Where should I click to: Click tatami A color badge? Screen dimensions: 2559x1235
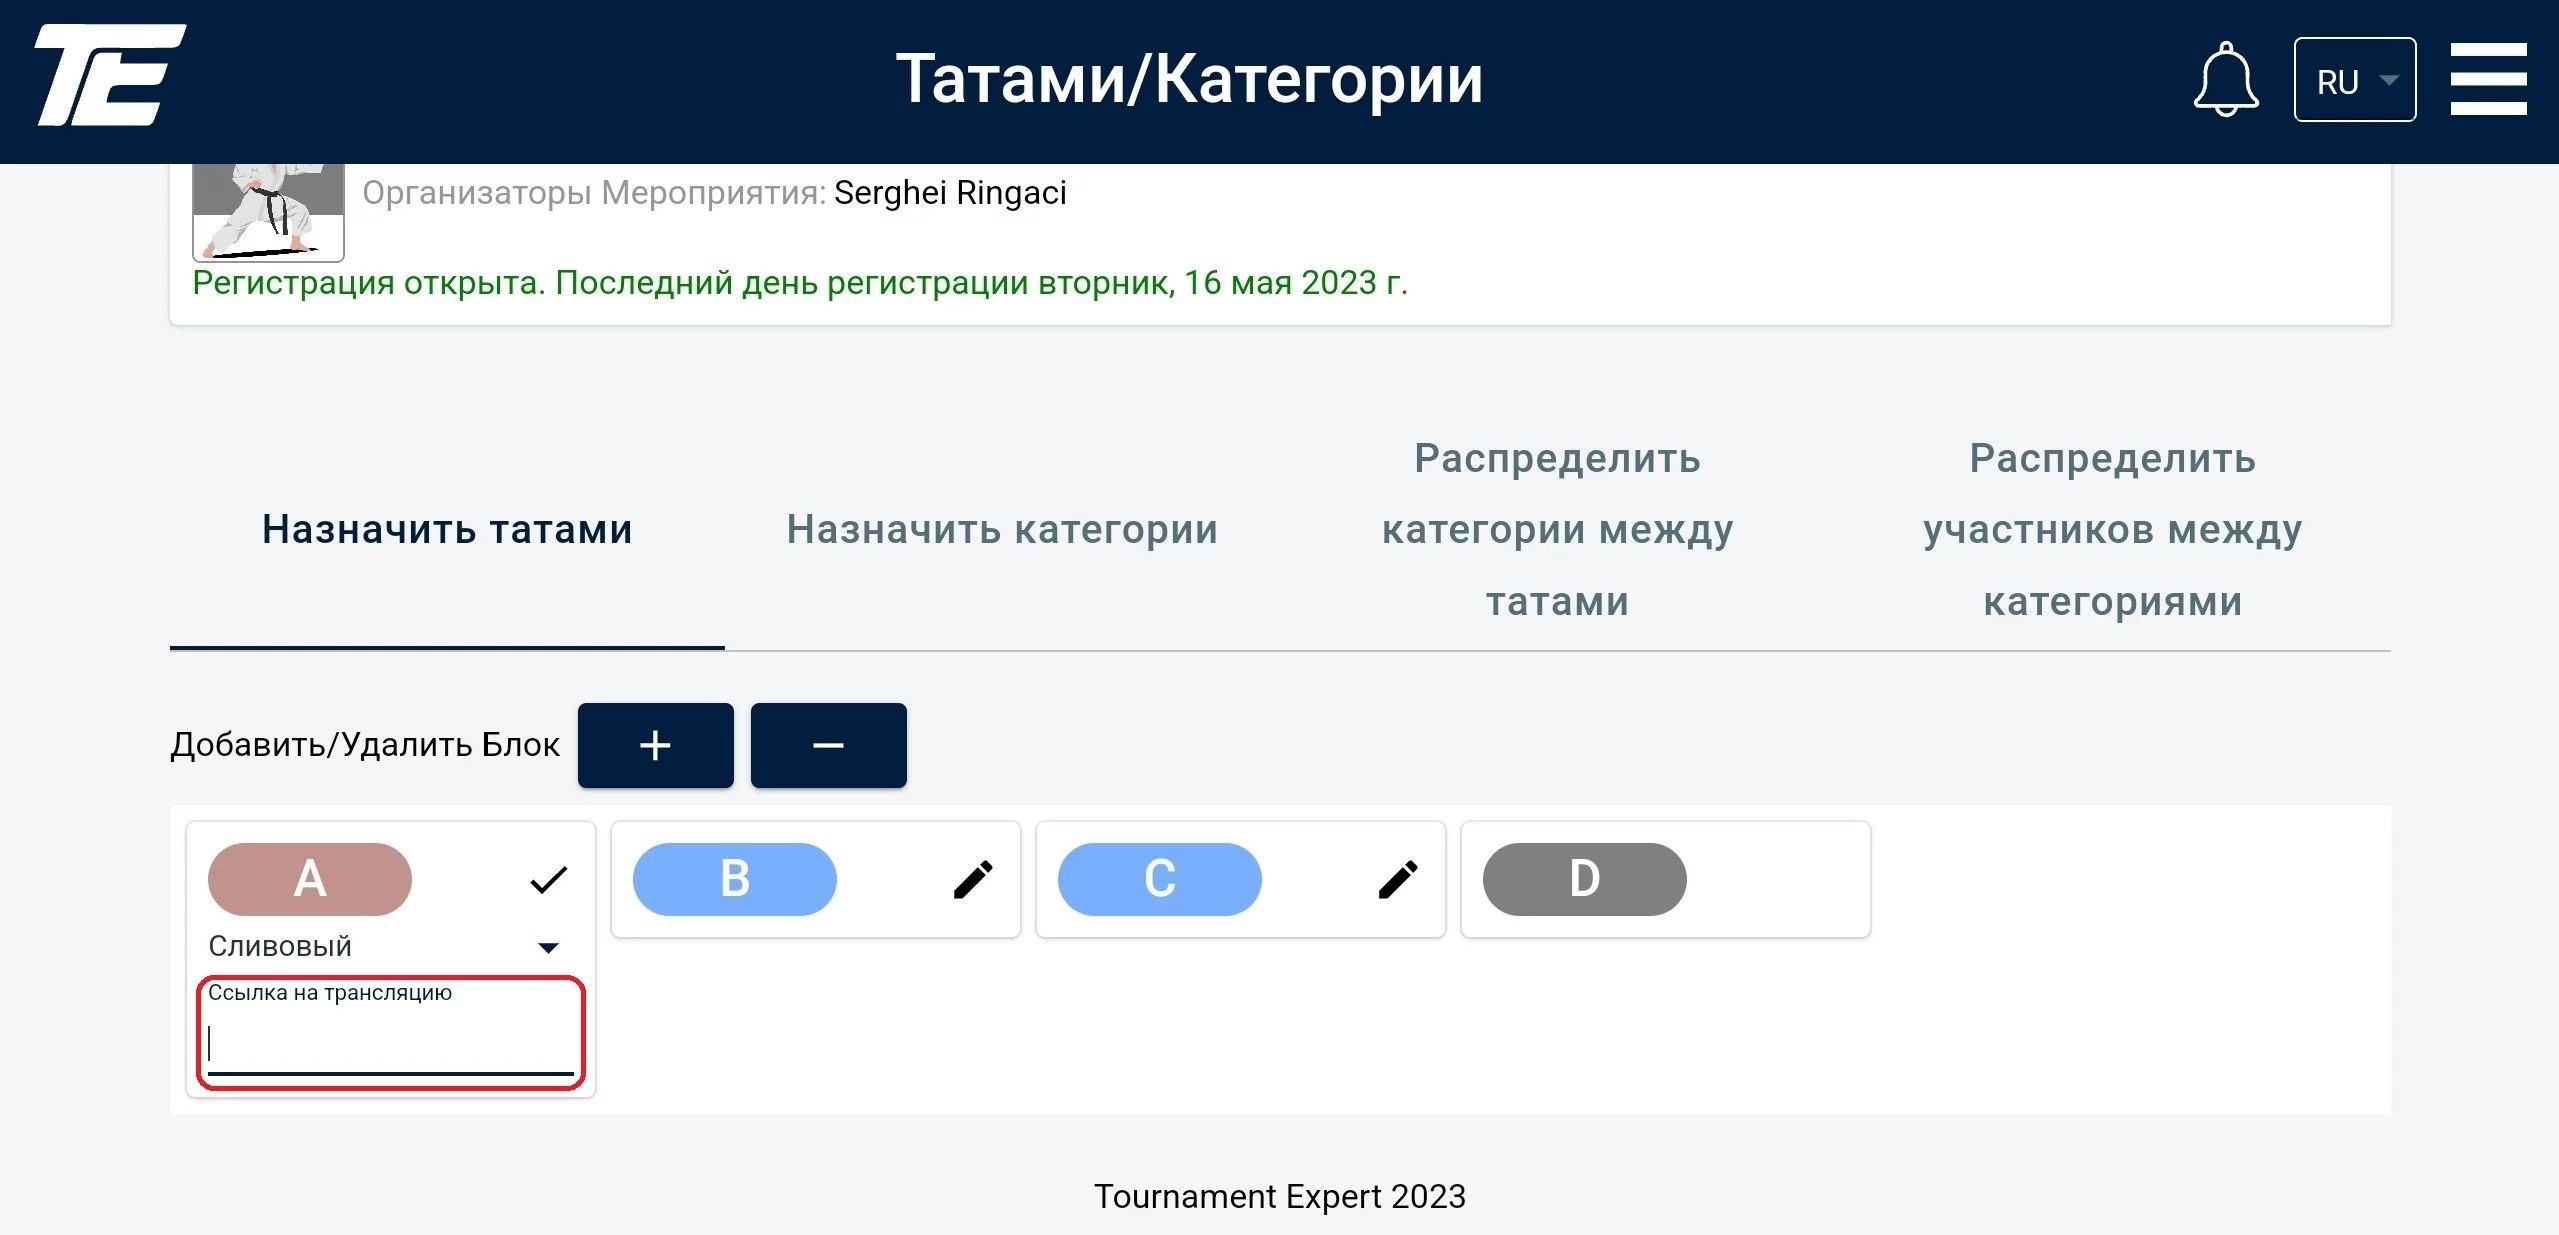coord(309,879)
